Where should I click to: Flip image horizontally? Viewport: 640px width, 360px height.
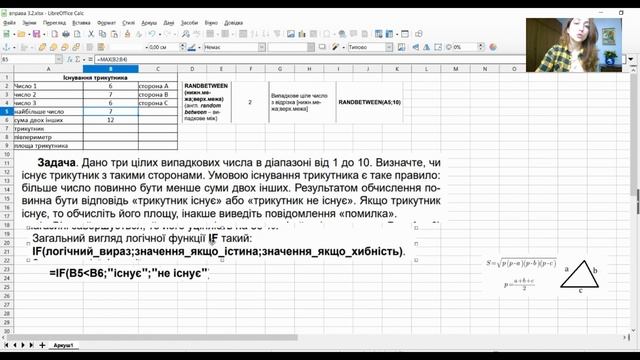[427, 47]
